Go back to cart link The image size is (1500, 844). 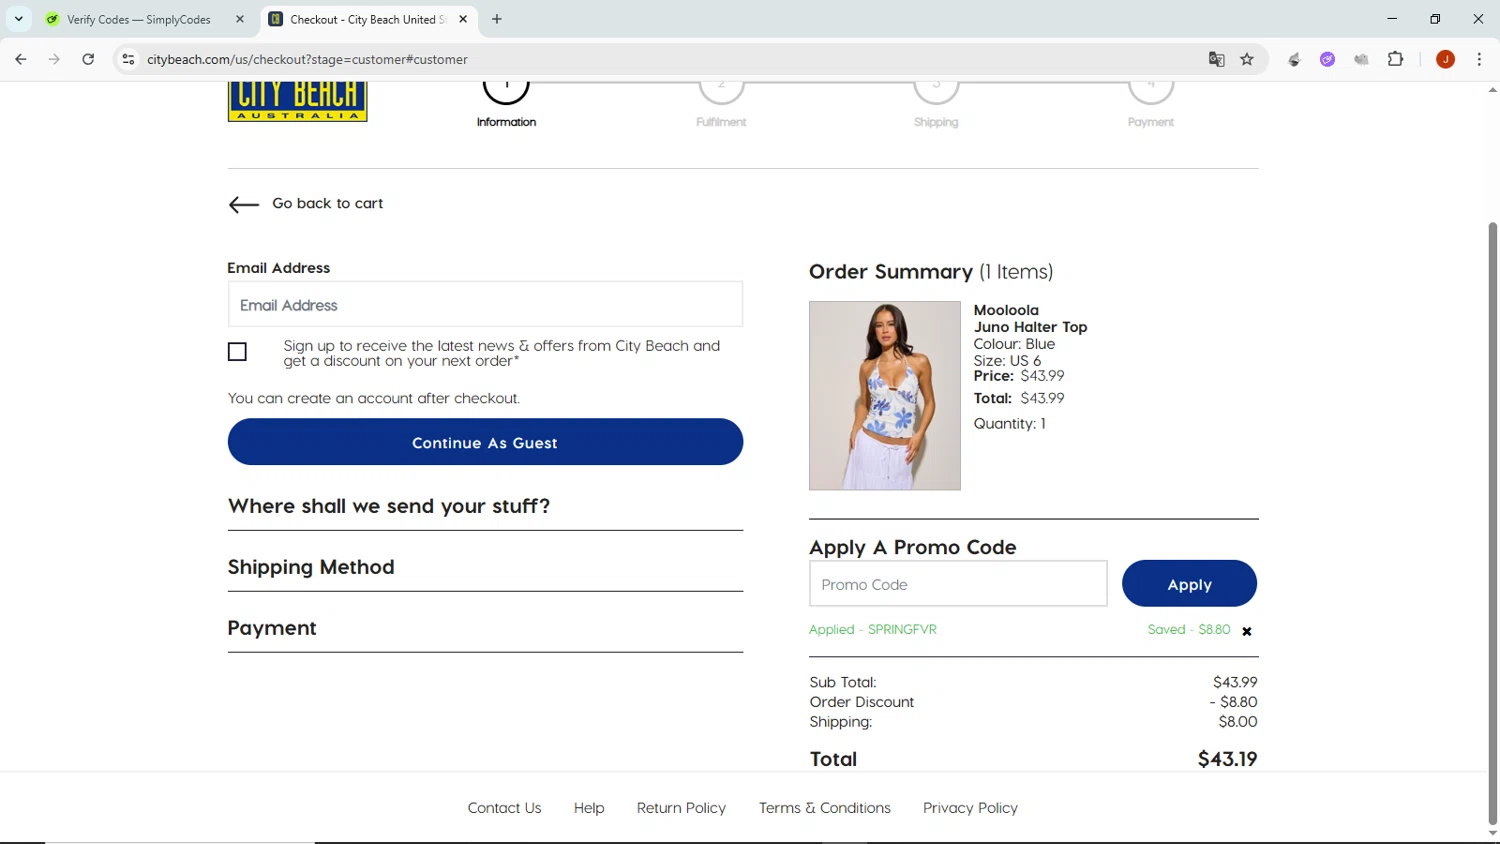(x=327, y=203)
